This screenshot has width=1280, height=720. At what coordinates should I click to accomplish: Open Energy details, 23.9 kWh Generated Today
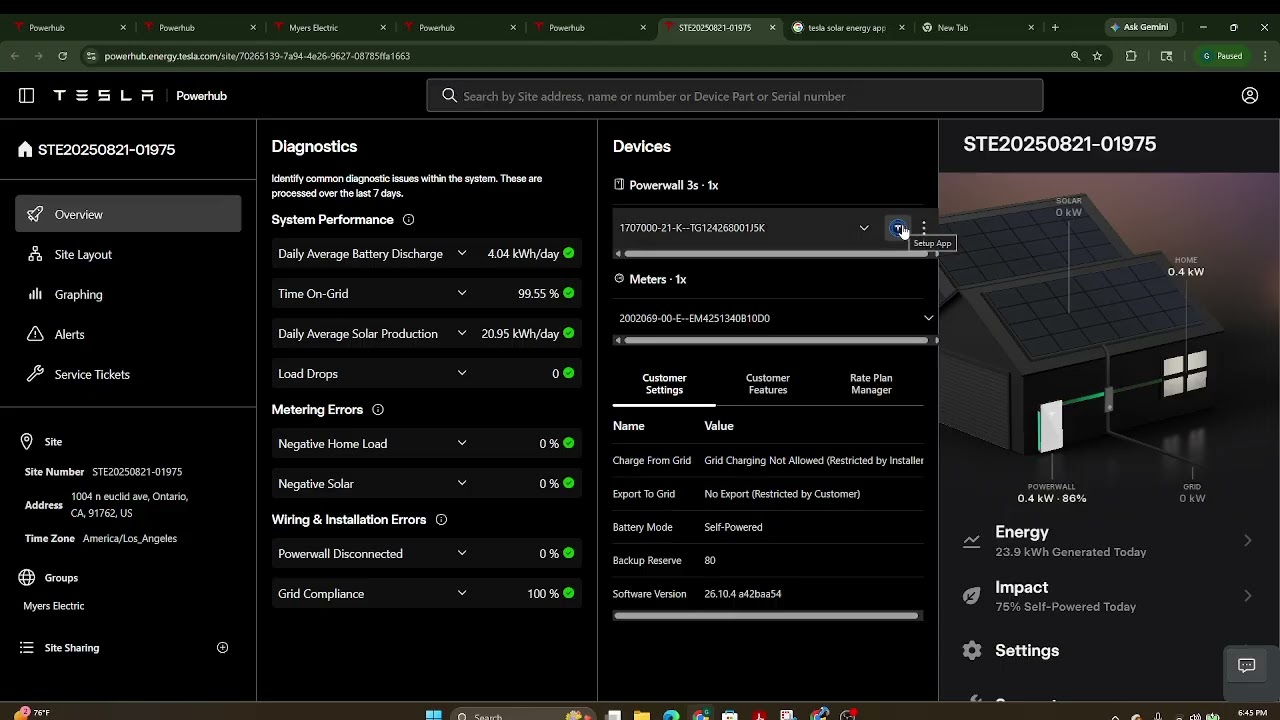point(1109,540)
